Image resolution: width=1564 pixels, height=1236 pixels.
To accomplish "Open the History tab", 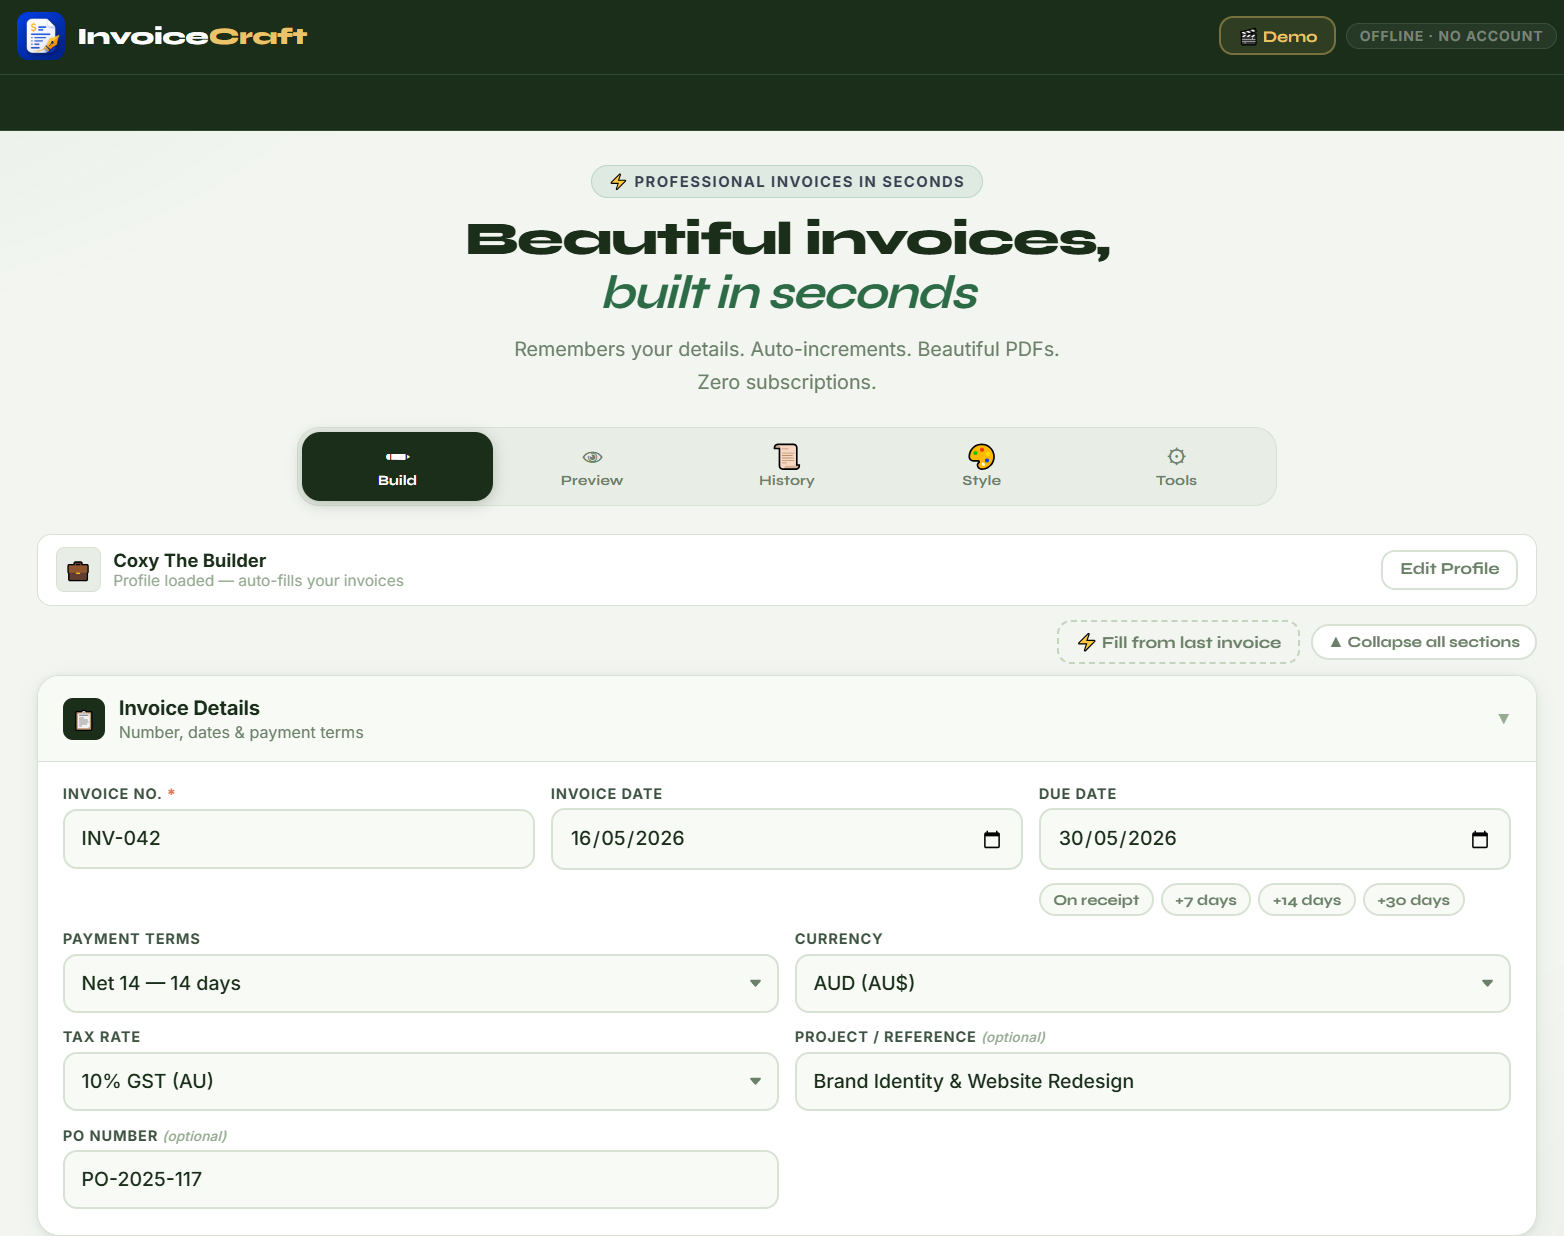I will click(787, 467).
